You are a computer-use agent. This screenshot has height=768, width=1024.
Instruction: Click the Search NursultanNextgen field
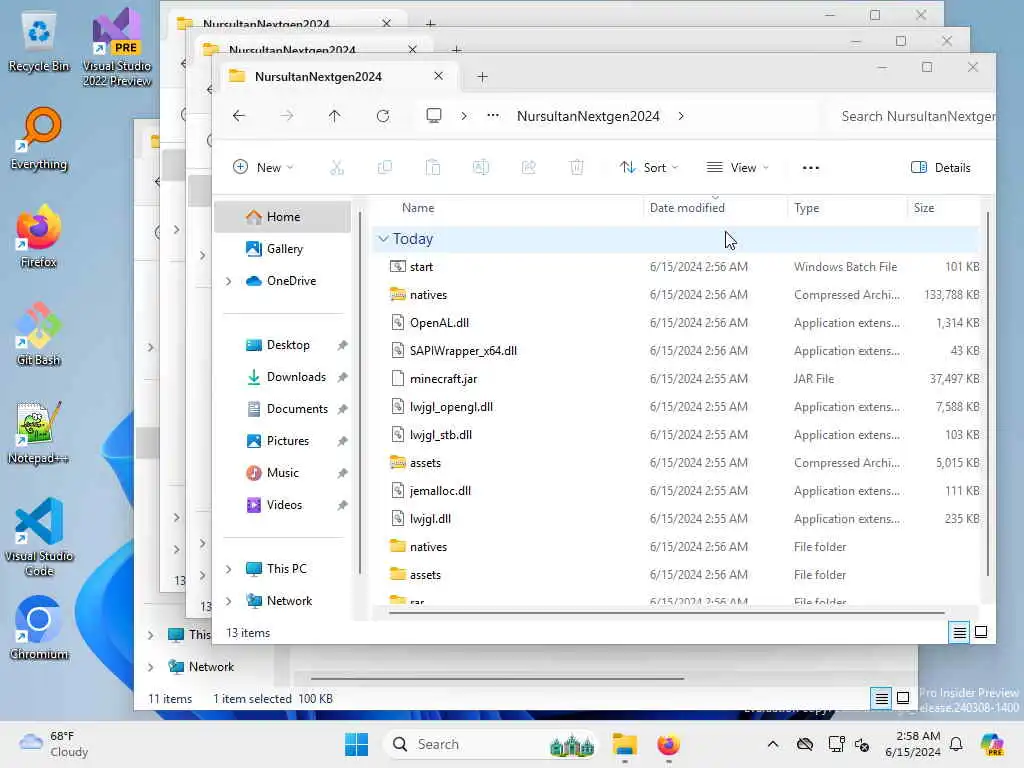click(912, 116)
